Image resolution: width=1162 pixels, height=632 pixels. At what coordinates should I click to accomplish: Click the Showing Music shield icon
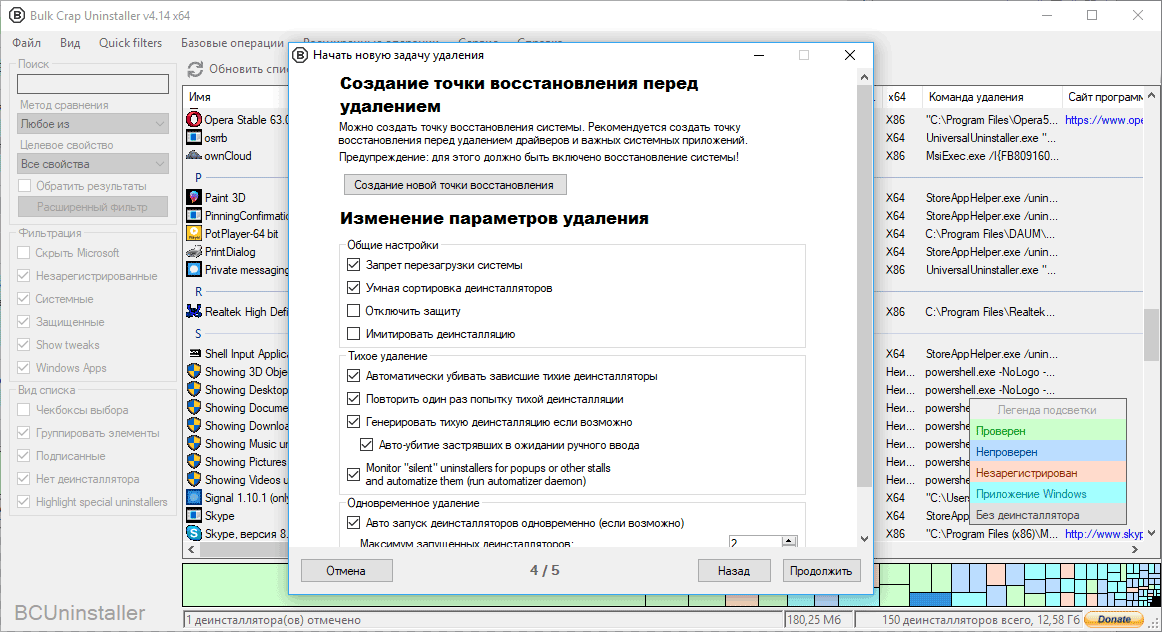point(194,443)
